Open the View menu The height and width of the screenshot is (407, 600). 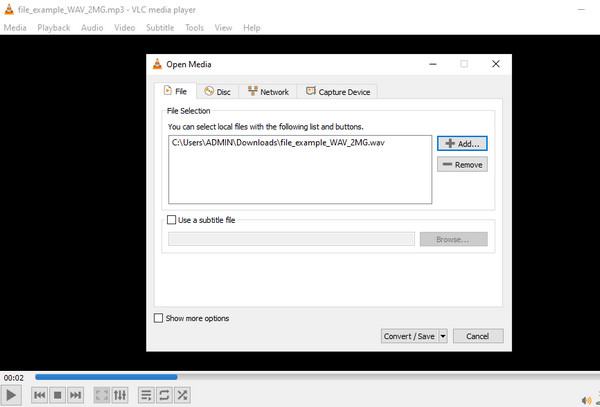pyautogui.click(x=223, y=28)
